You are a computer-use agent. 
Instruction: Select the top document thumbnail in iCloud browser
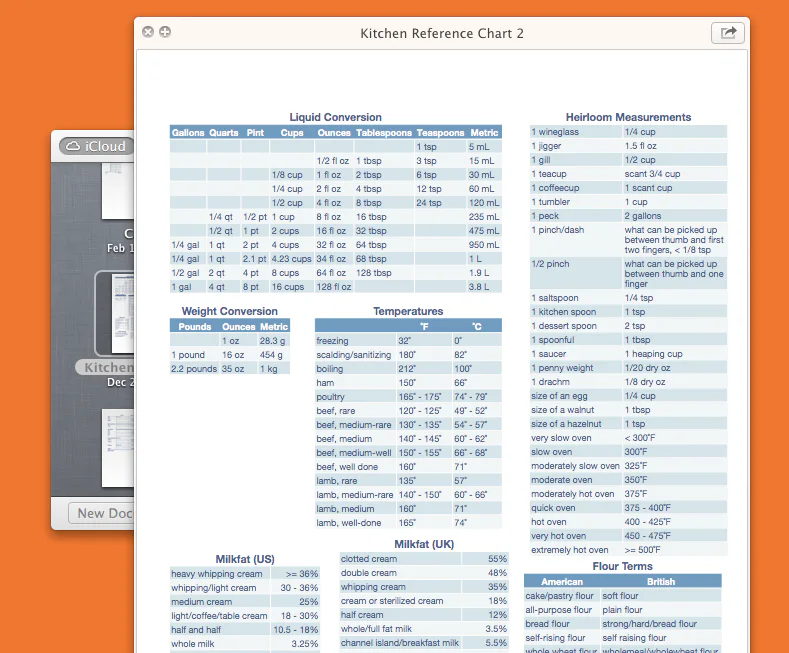(x=118, y=191)
